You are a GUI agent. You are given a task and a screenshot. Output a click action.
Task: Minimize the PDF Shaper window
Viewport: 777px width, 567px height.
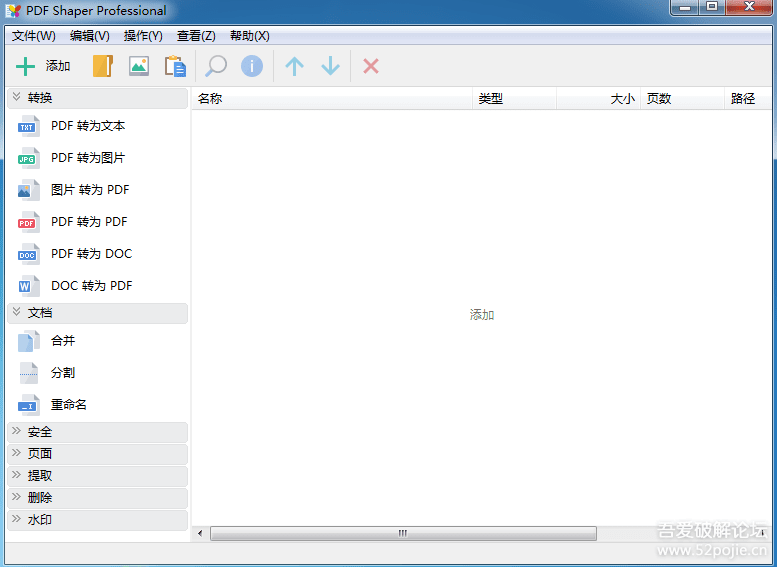(685, 7)
